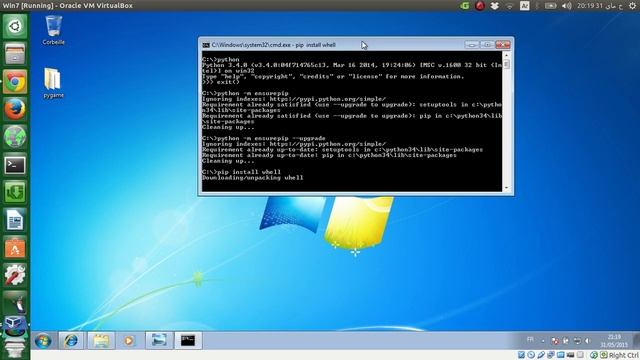Click the 'Downloading/unpacking whell' output line

pyautogui.click(x=253, y=178)
